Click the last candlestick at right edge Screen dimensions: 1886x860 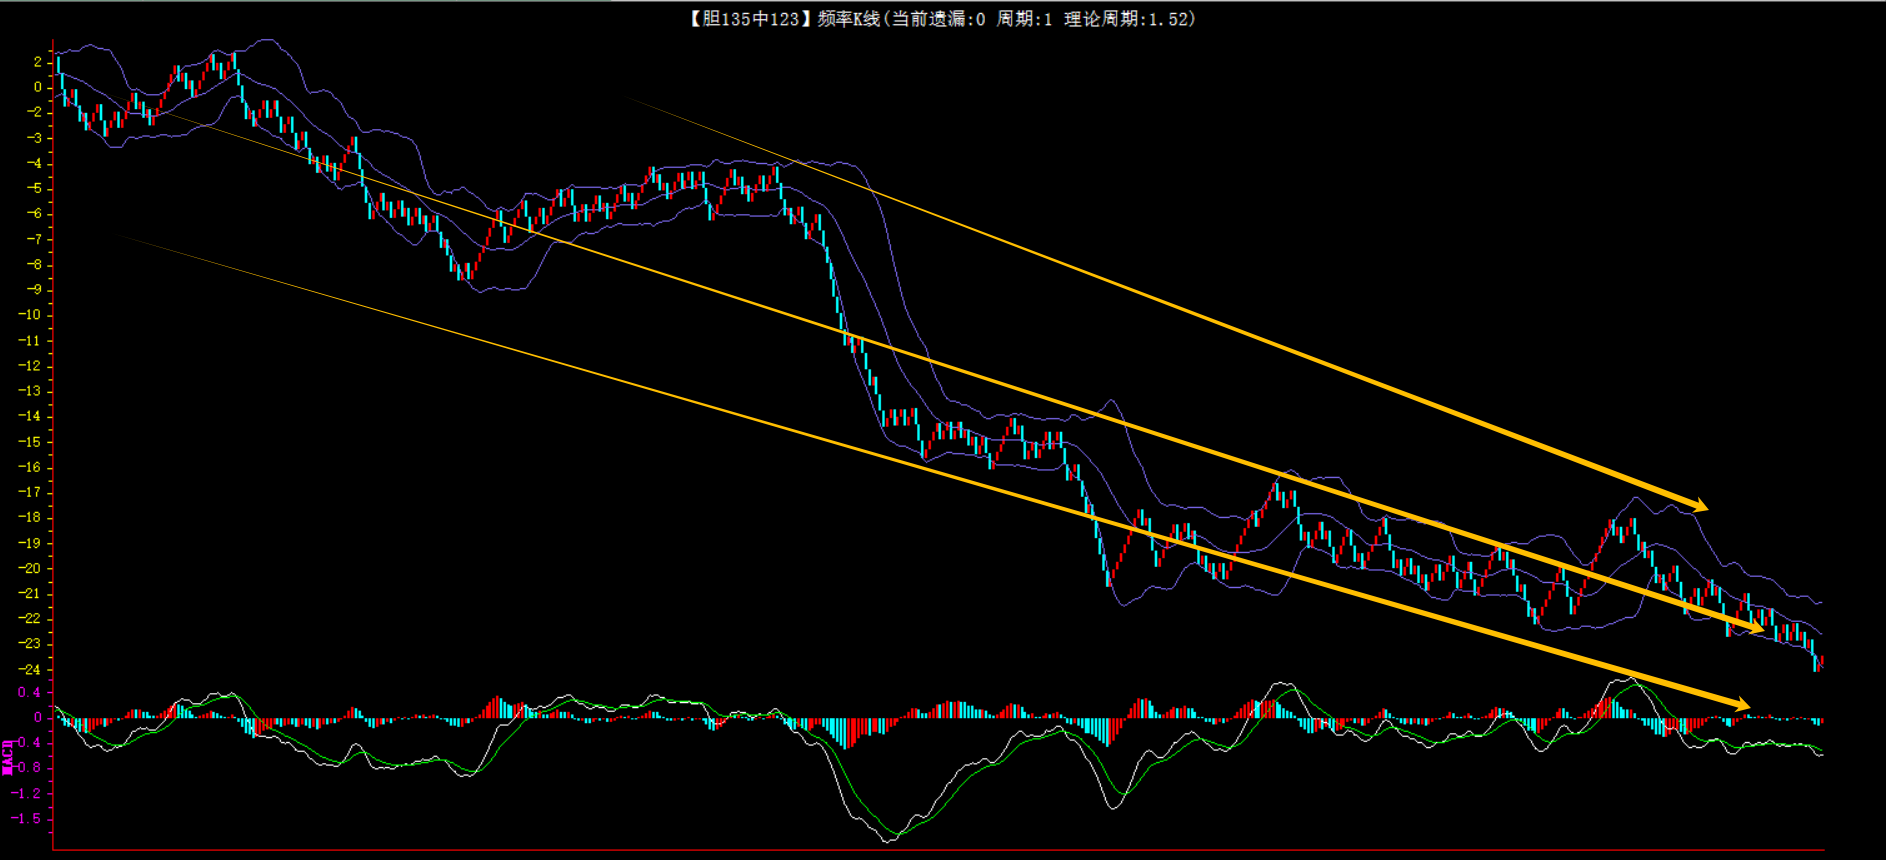[x=1820, y=662]
